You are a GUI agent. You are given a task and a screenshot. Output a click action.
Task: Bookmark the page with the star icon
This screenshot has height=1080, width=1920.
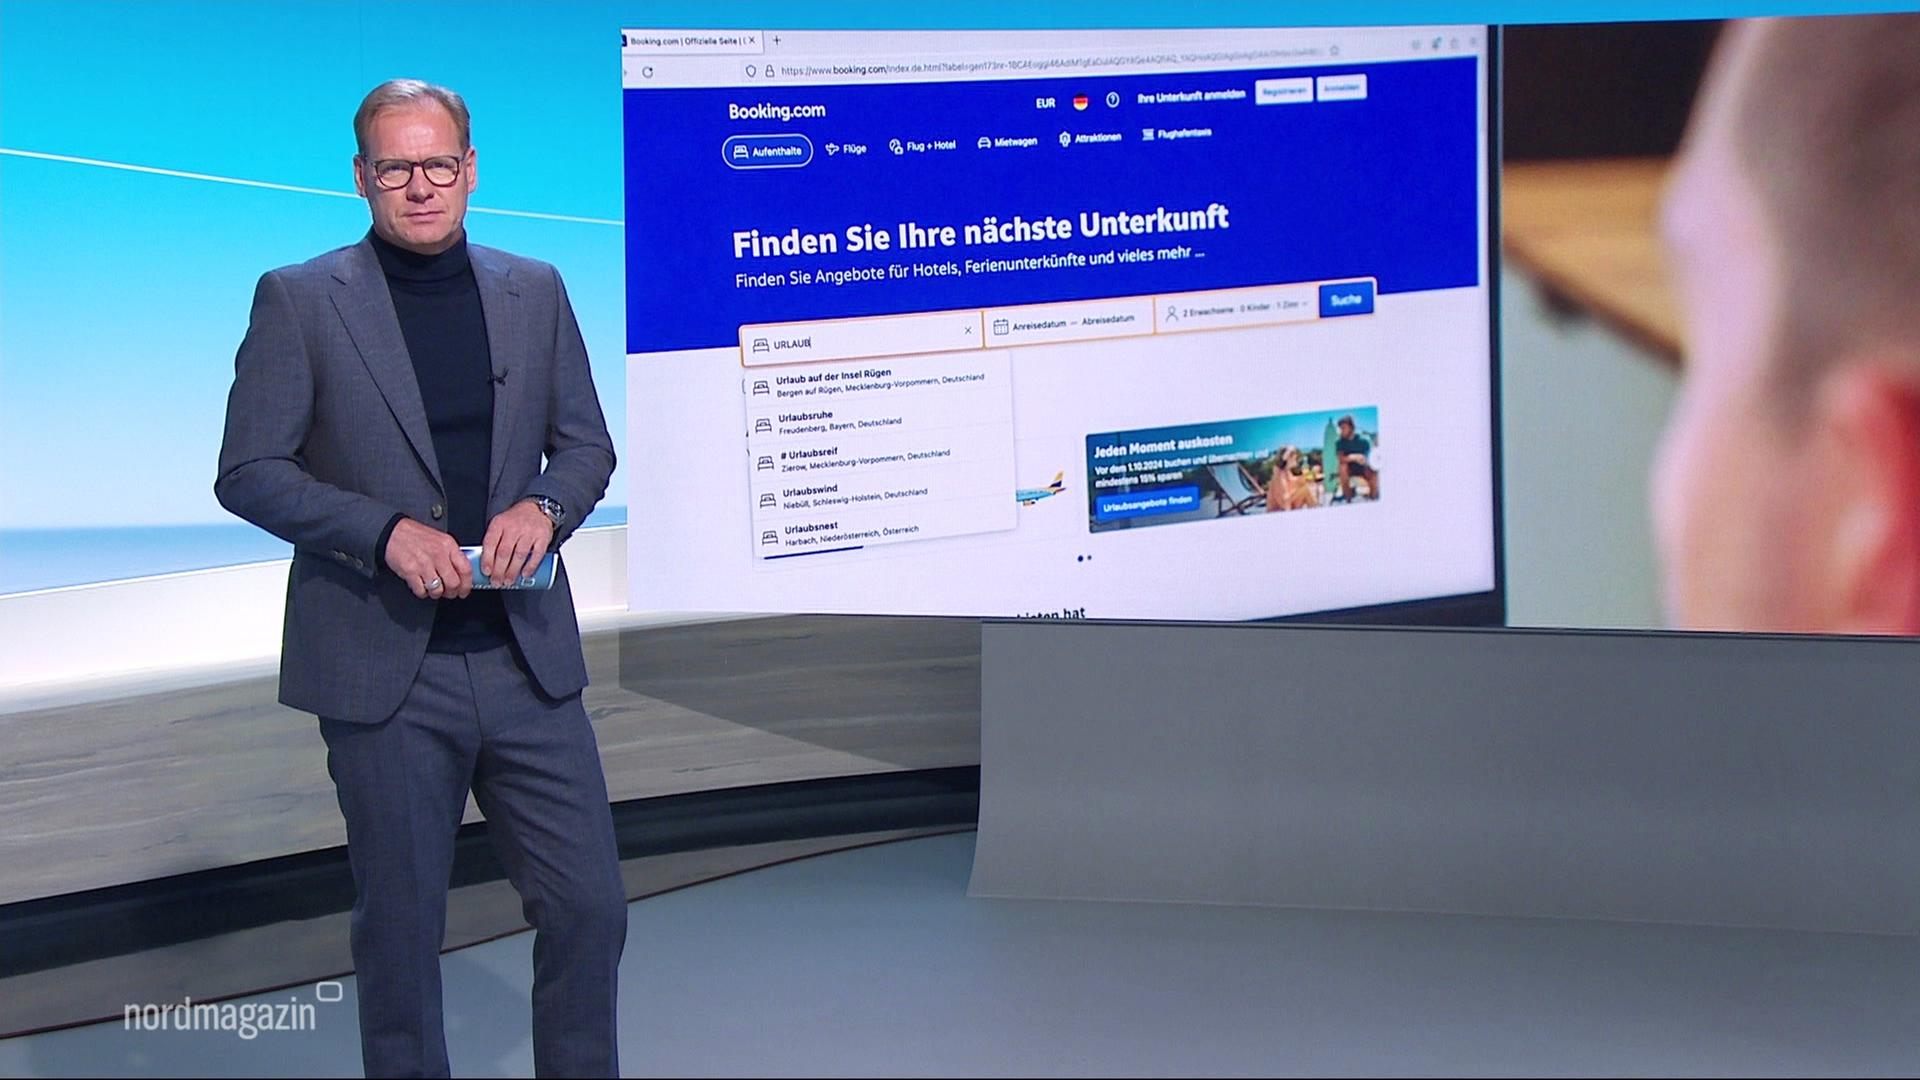tap(1334, 50)
